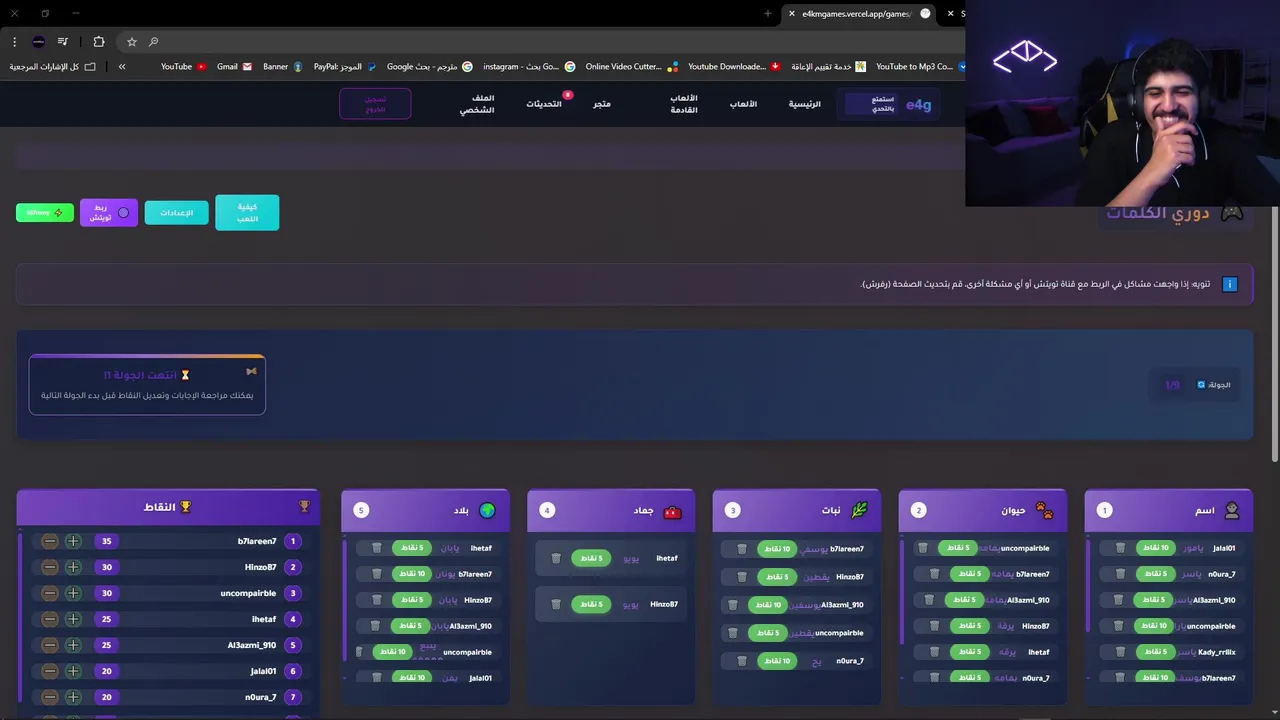Delete b7lareen7's answer in the نبات column
Viewport: 1280px width, 720px height.
point(742,549)
